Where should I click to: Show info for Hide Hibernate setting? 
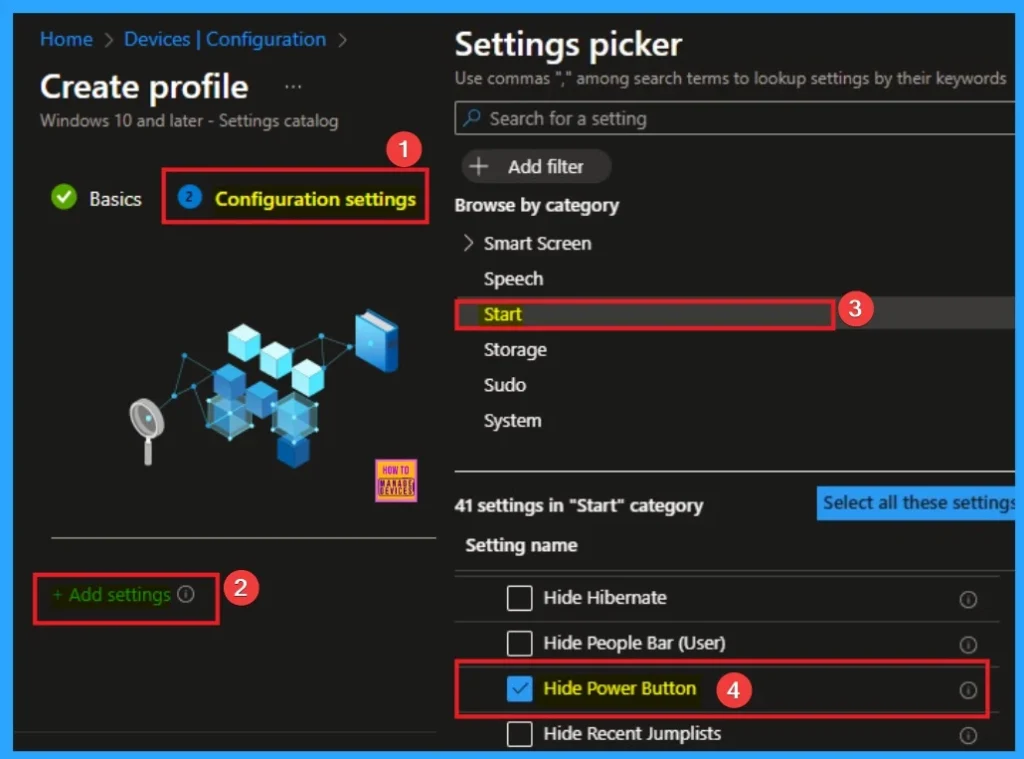click(968, 599)
